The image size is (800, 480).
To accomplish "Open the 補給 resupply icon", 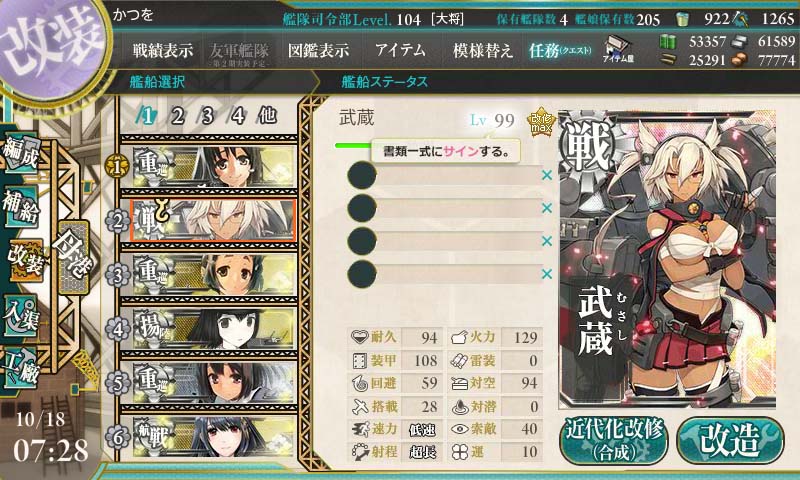I will click(x=20, y=206).
